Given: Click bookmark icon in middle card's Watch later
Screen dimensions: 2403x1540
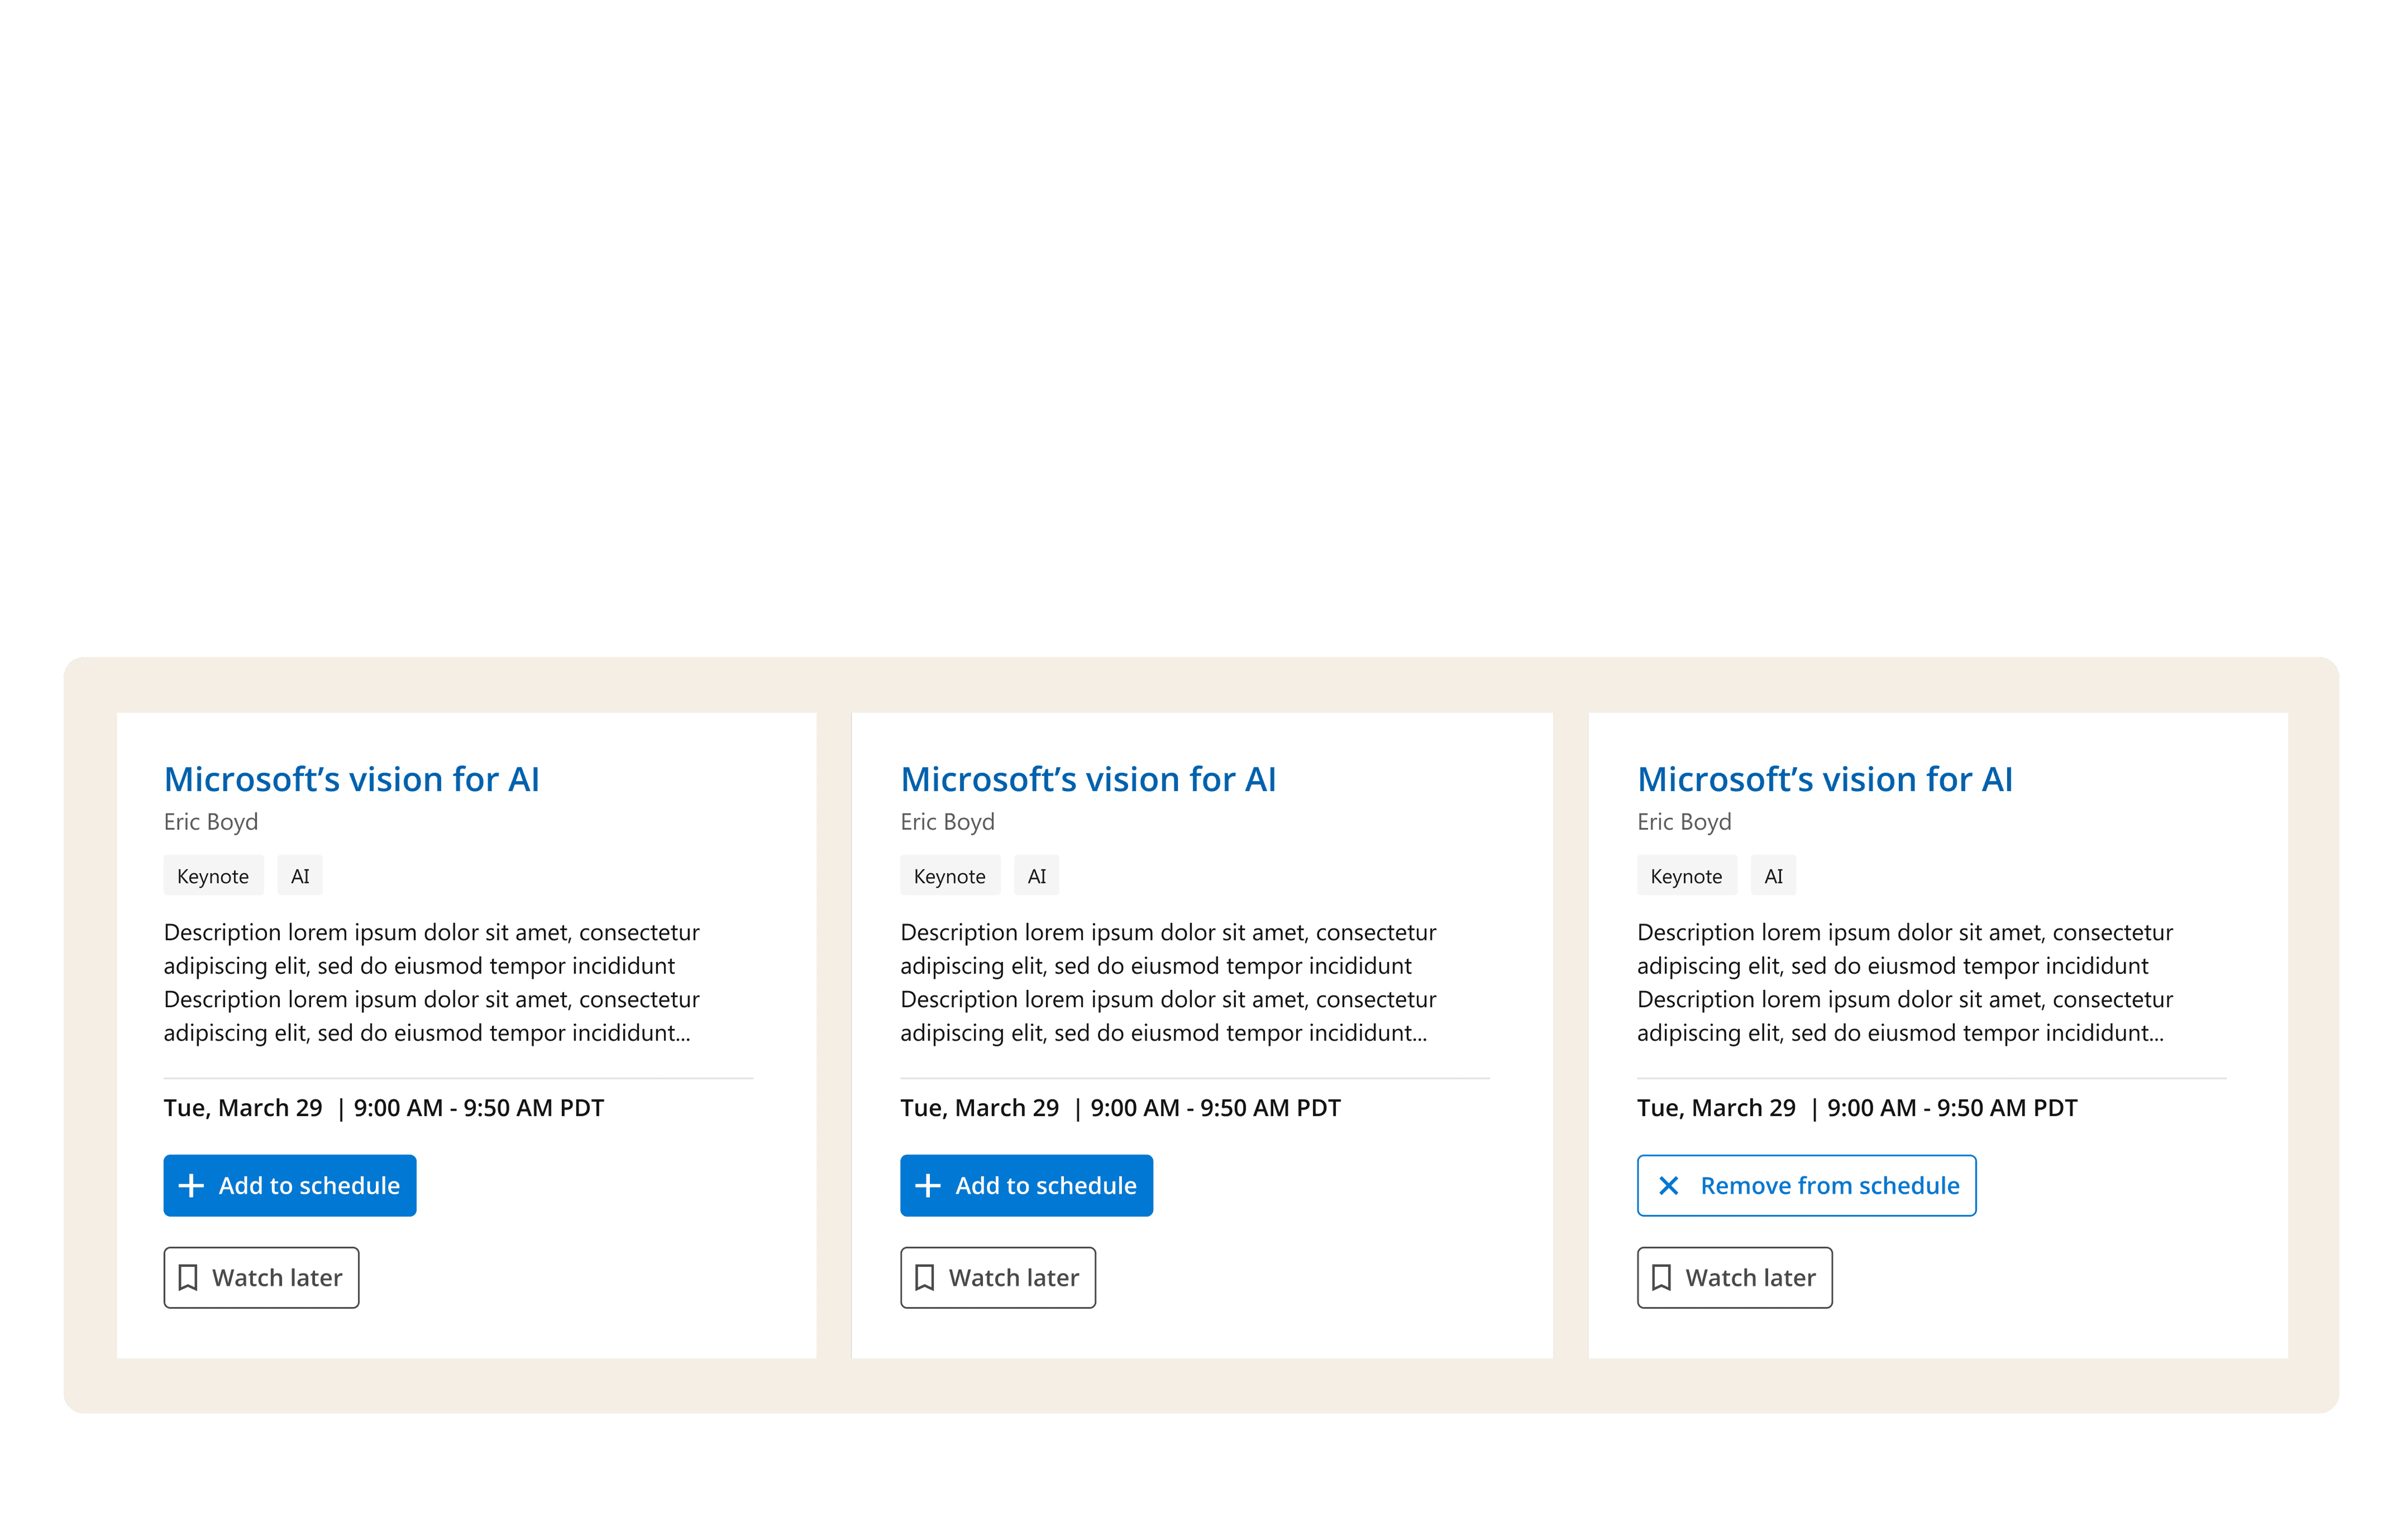Looking at the screenshot, I should [925, 1278].
